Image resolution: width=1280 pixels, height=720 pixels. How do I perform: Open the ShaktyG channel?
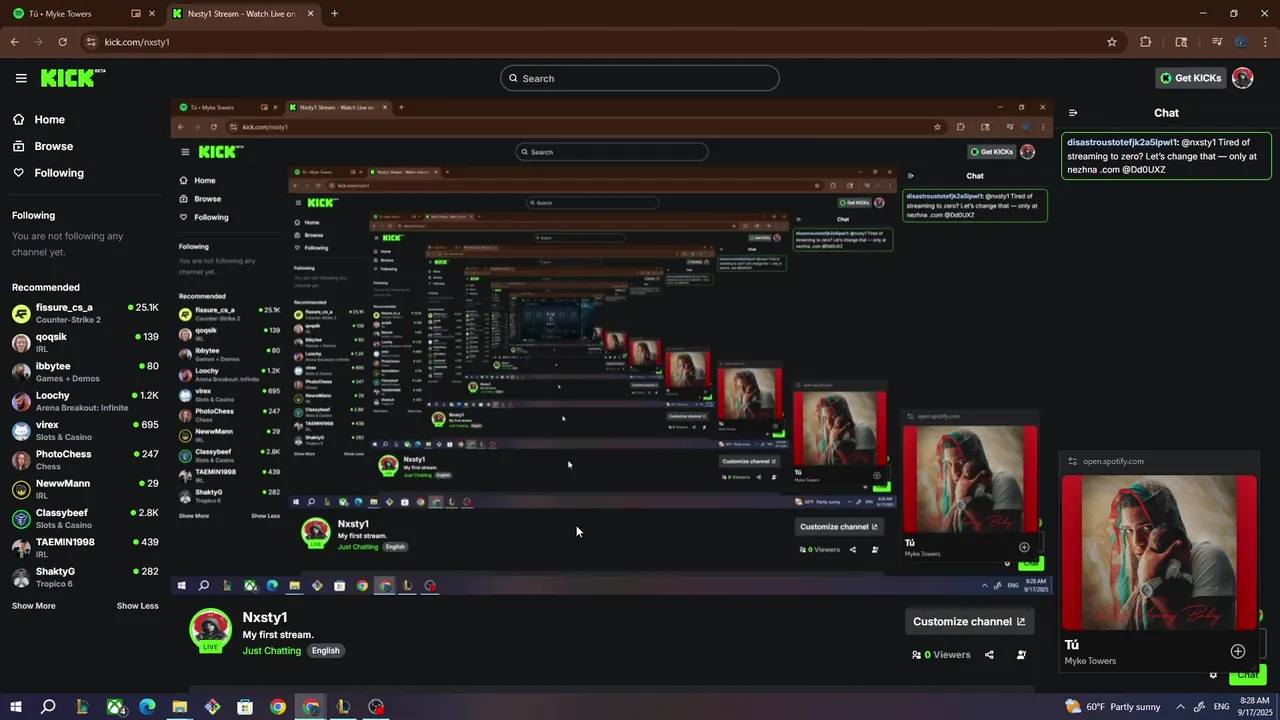(x=85, y=577)
